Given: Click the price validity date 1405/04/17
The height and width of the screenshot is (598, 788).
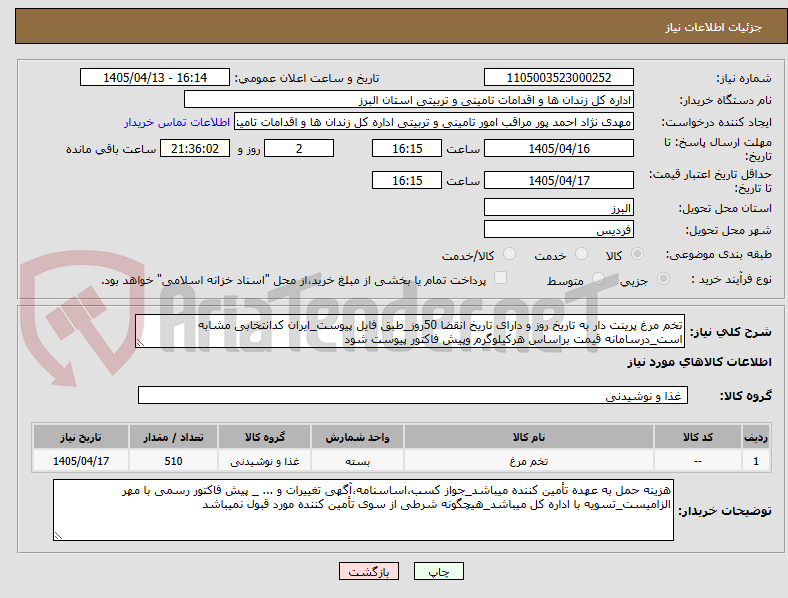Looking at the screenshot, I should [558, 180].
